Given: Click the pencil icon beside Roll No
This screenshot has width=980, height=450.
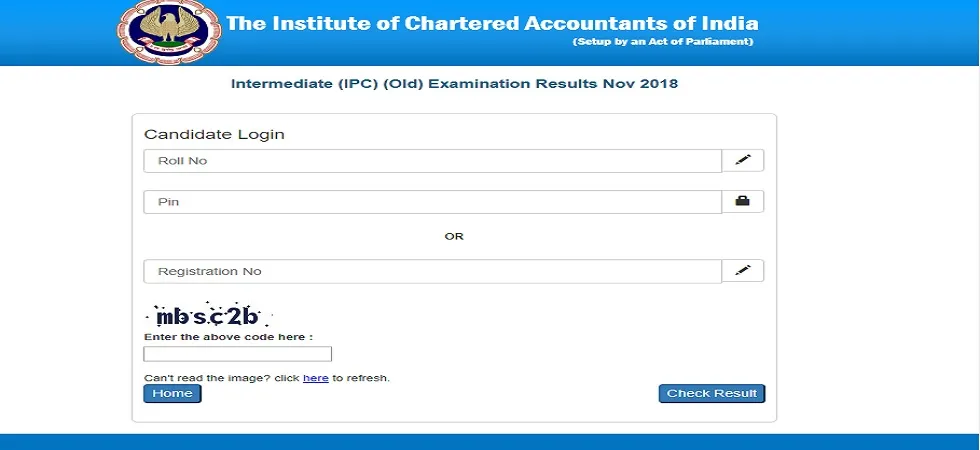Looking at the screenshot, I should click(742, 160).
